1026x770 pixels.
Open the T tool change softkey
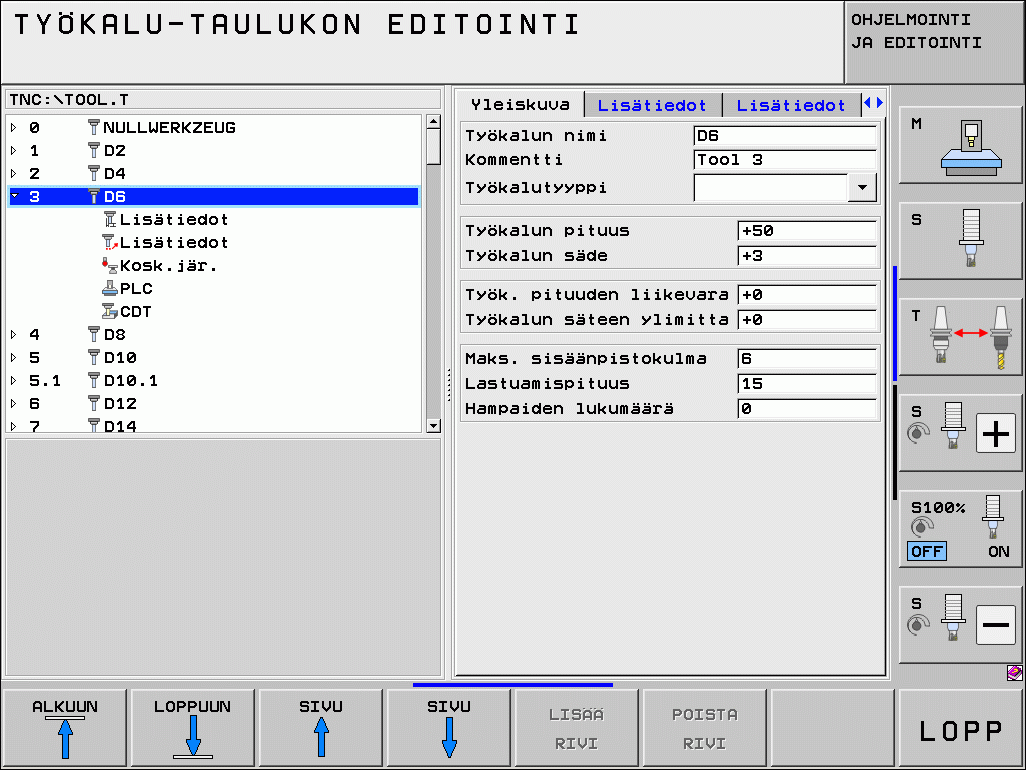(x=960, y=337)
